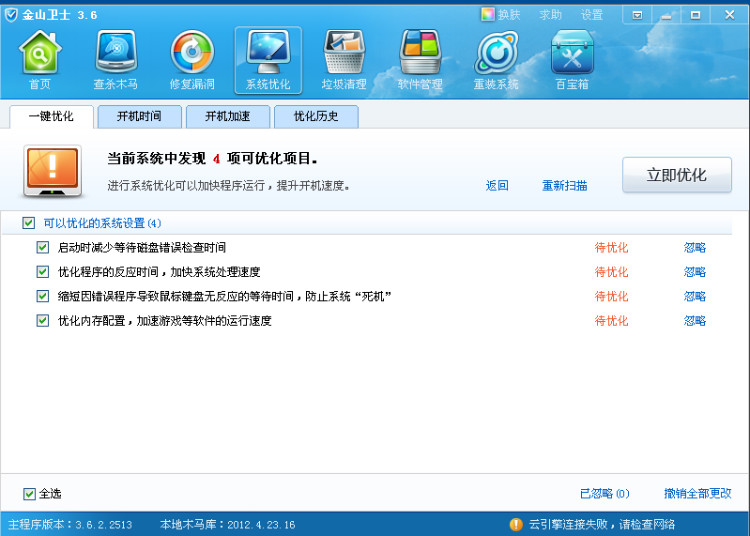Ignore the 优化内存配置 item
Image resolution: width=750 pixels, height=536 pixels.
tap(695, 321)
